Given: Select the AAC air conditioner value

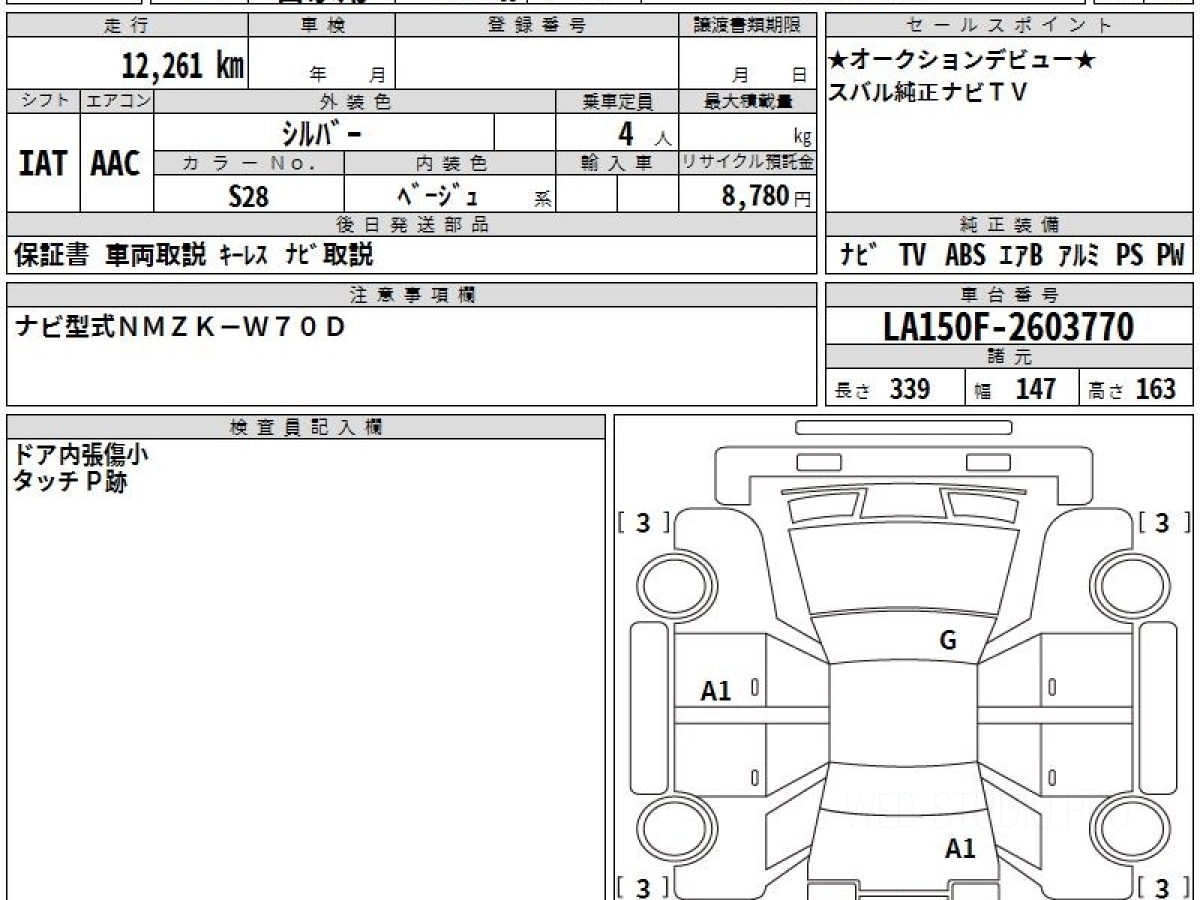Looking at the screenshot, I should point(116,163).
